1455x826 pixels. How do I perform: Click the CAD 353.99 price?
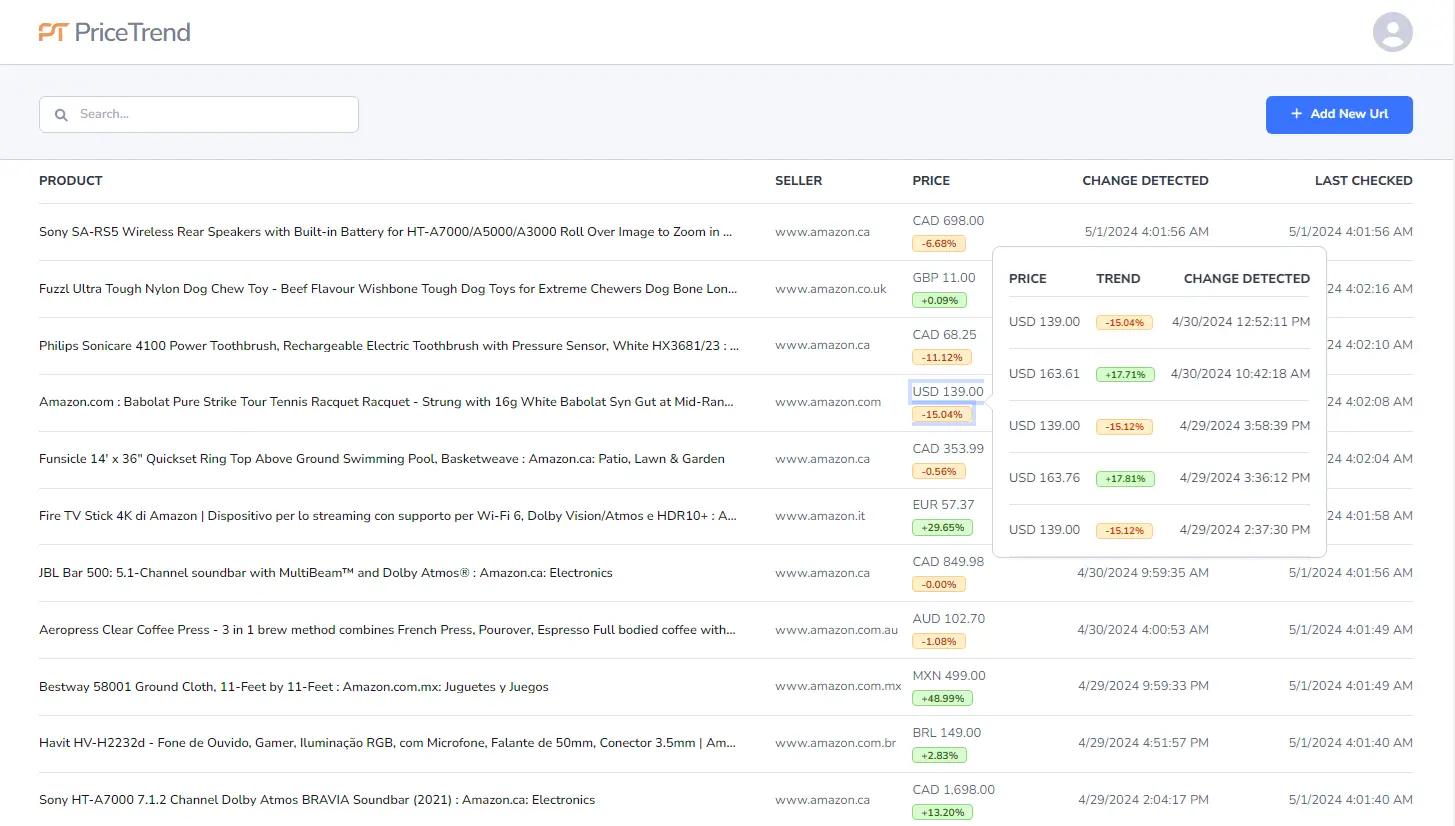coord(948,449)
